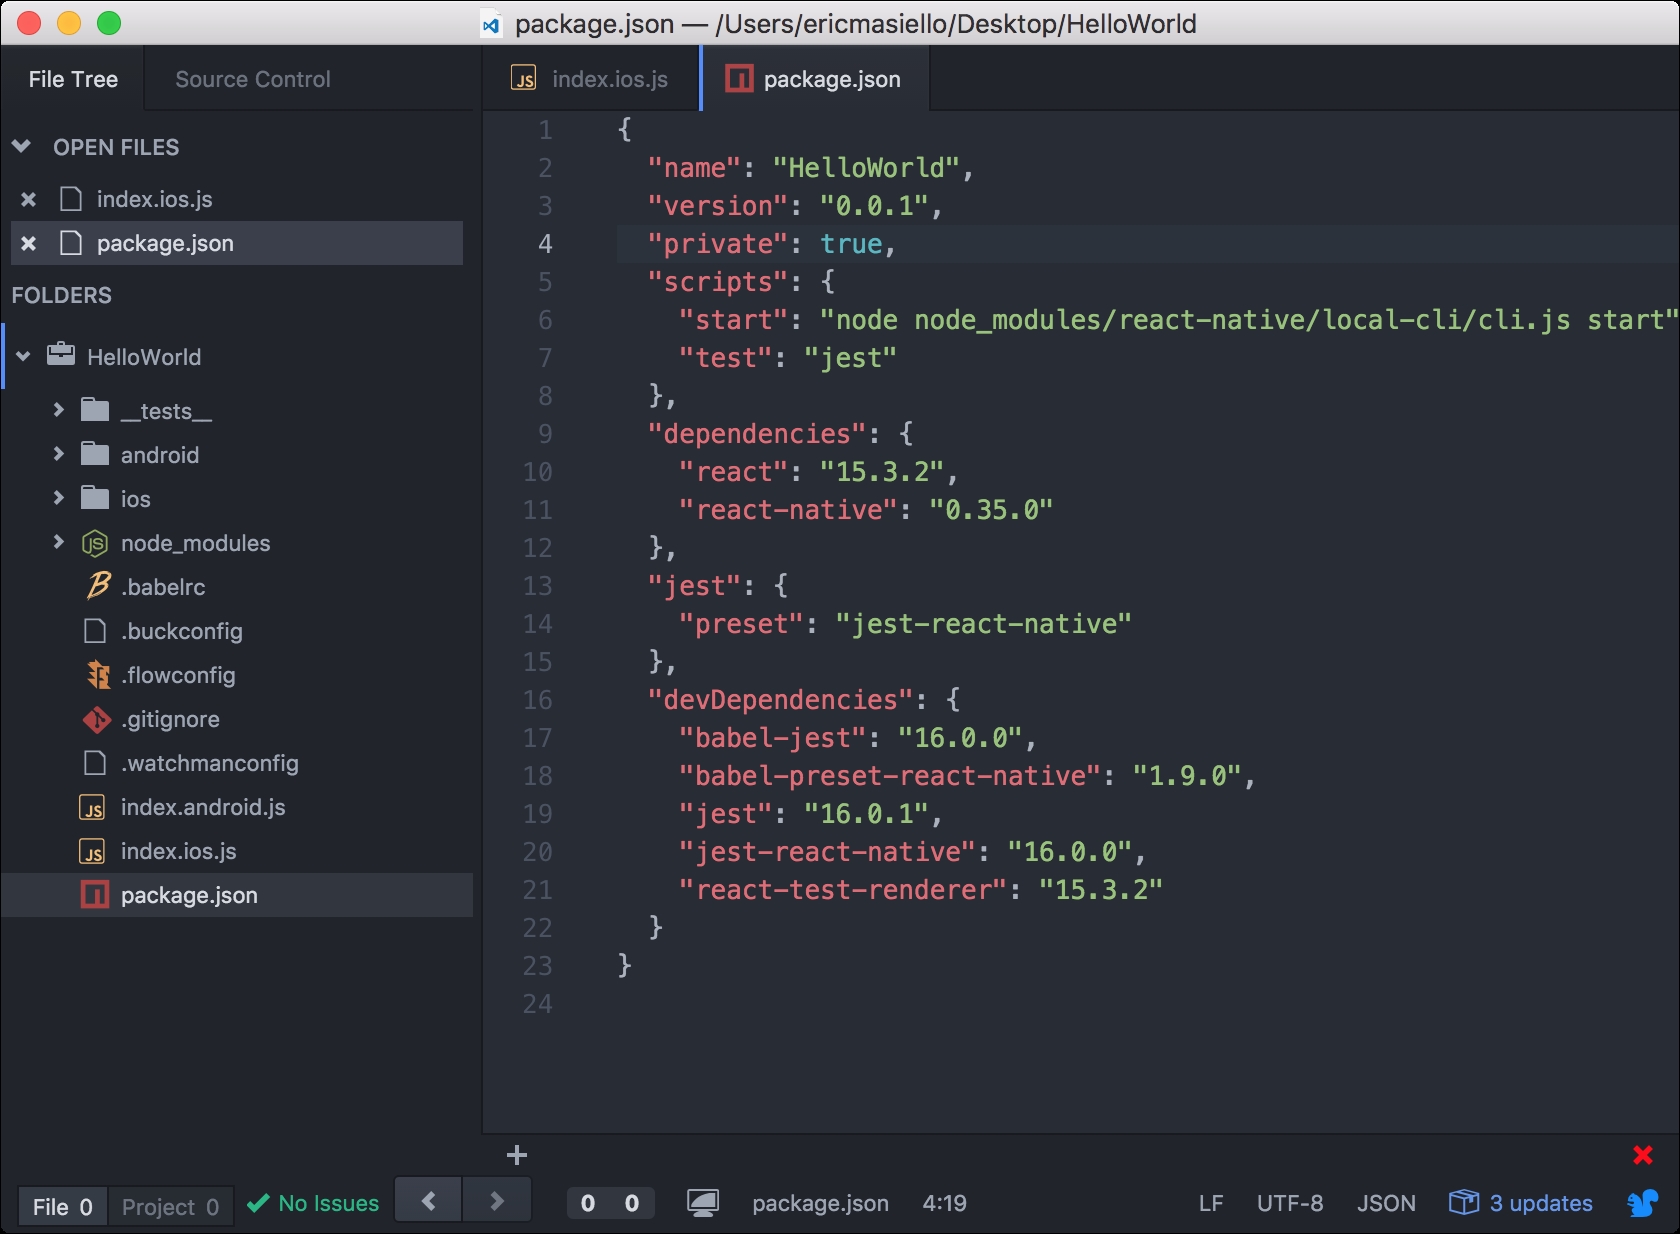
Task: Show File linter issues
Action: click(x=62, y=1206)
